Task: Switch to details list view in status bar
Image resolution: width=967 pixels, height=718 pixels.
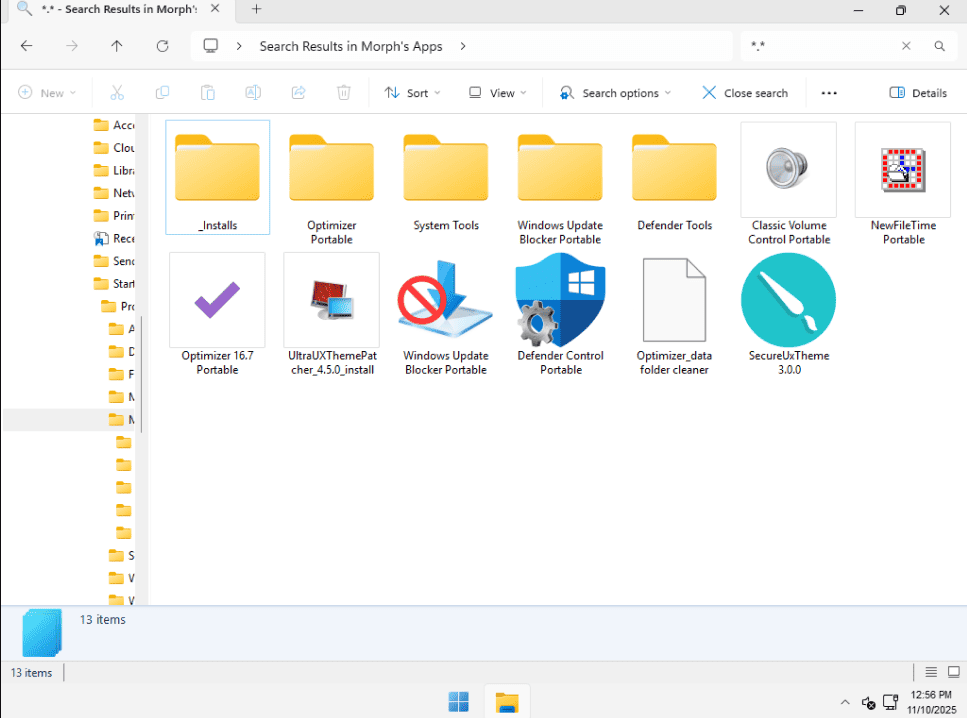Action: coord(931,672)
